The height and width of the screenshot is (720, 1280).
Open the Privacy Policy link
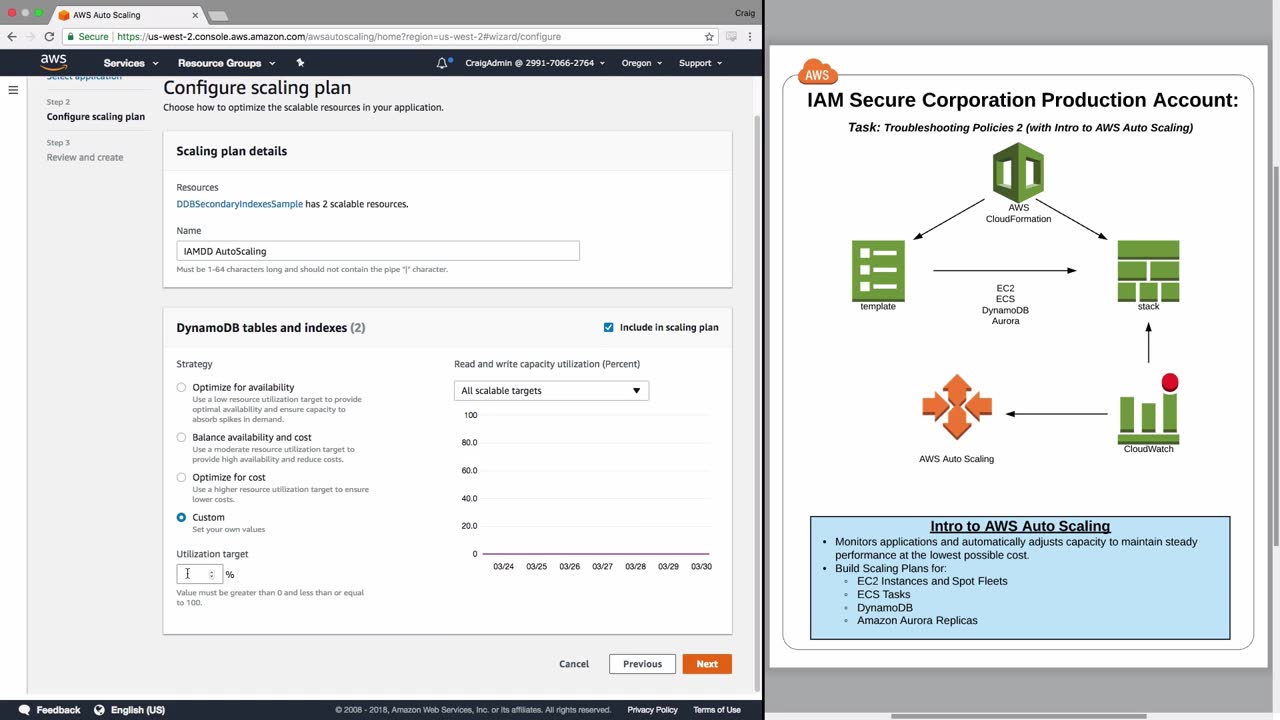coord(652,710)
